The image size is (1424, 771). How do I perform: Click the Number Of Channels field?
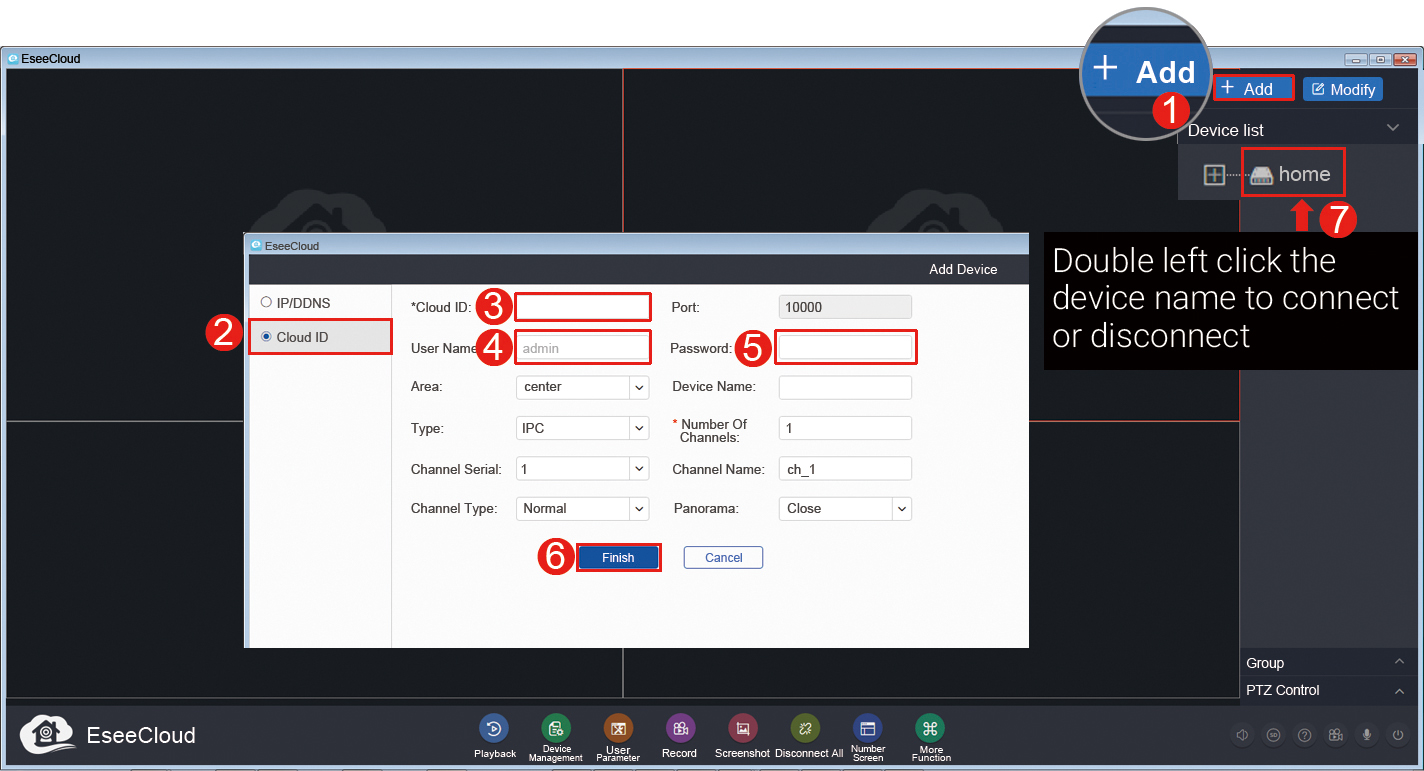pos(845,428)
